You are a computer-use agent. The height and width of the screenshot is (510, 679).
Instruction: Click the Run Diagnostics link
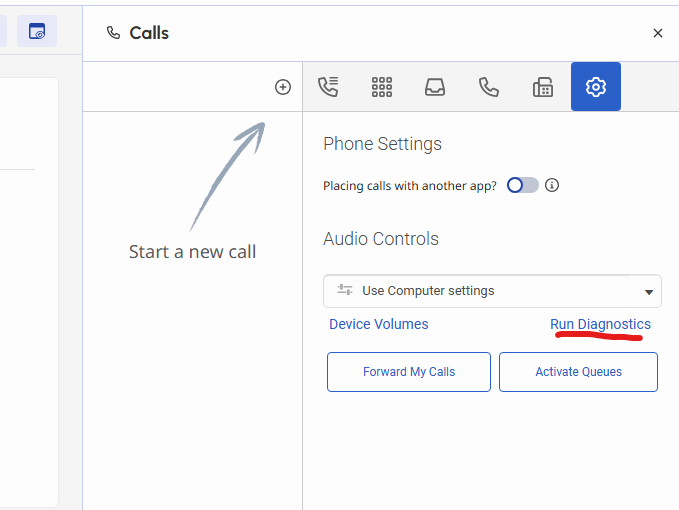point(600,324)
